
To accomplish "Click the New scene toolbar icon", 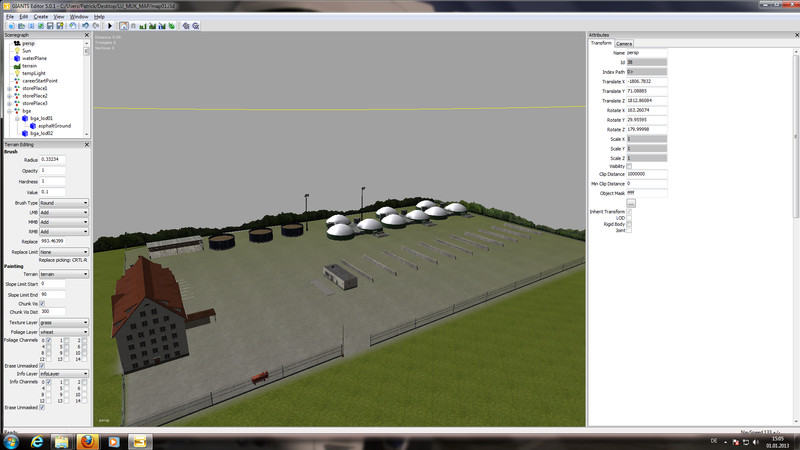I will 11,26.
